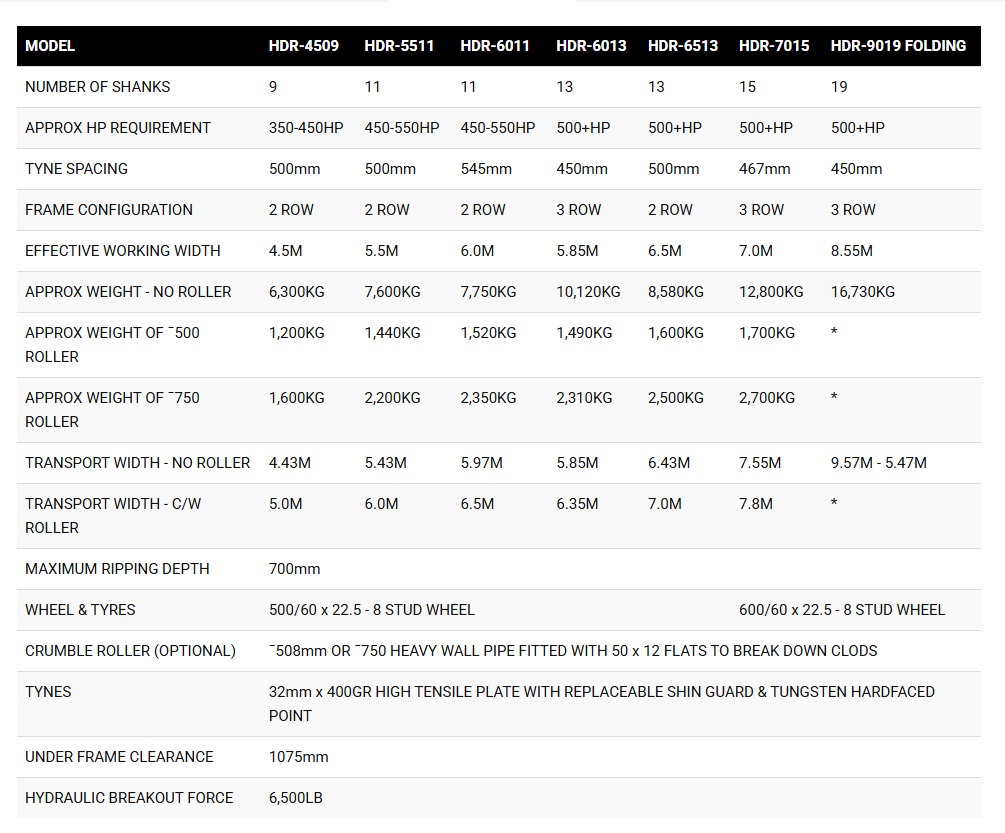Click the CRUMBLE ROLLER (OPTIONAL) row label

click(x=130, y=651)
